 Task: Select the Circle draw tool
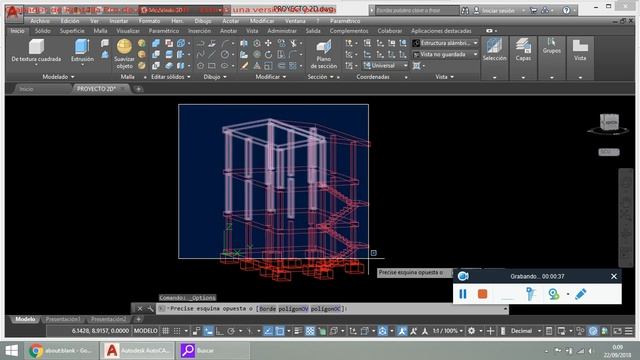coord(225,54)
